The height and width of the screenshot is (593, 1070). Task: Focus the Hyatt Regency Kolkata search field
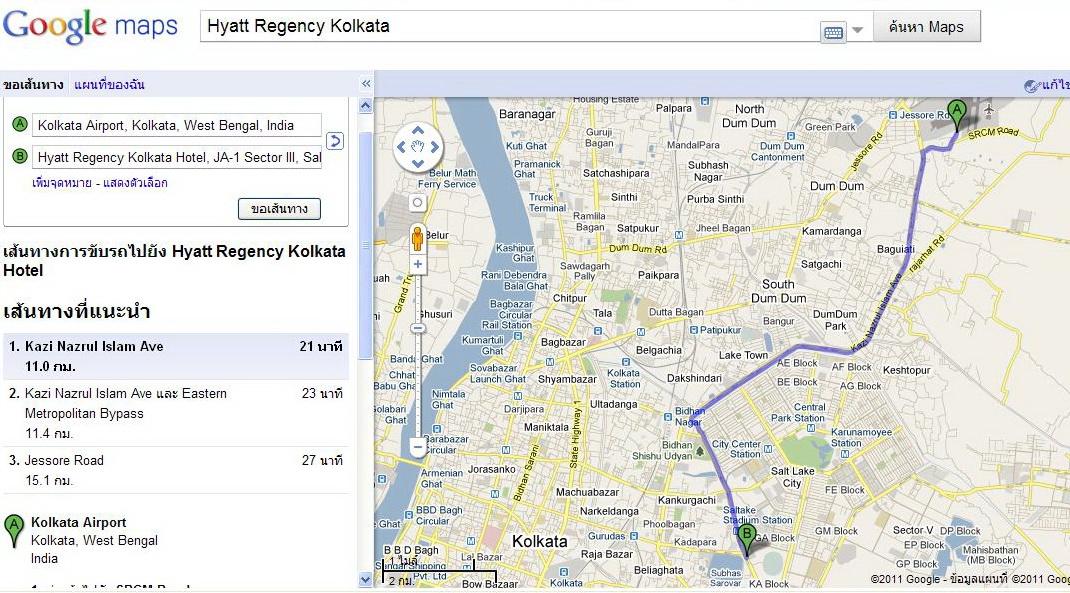(x=508, y=27)
